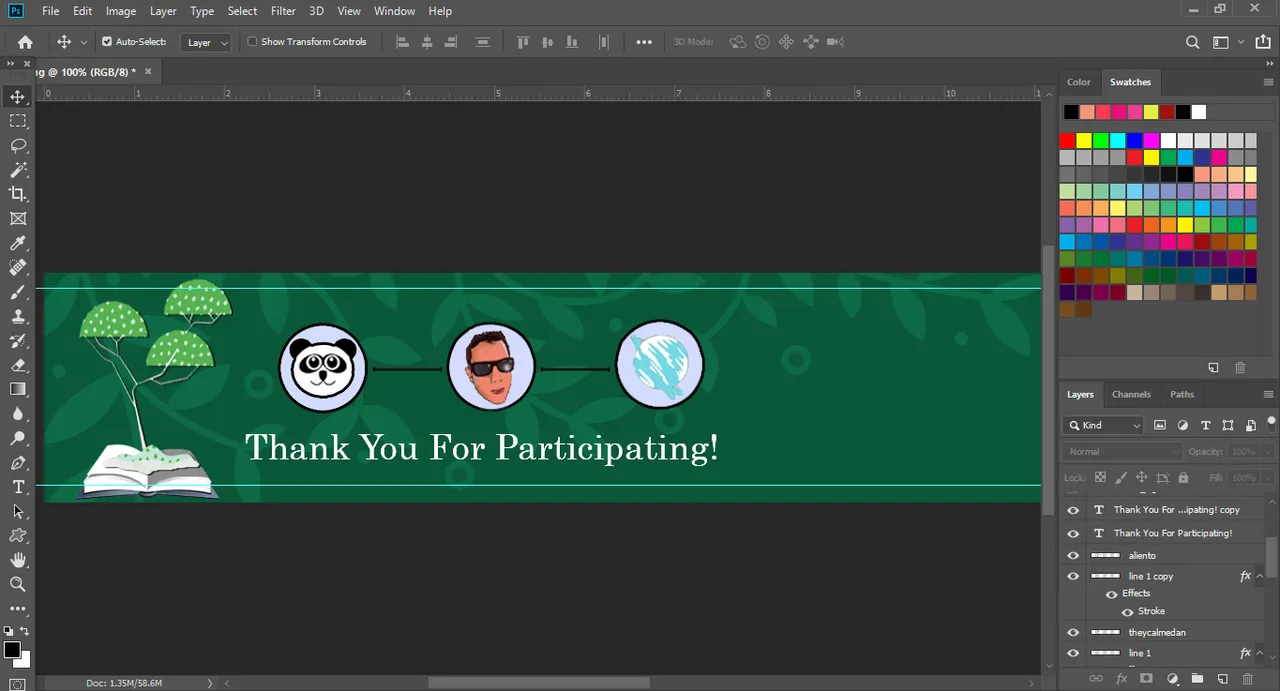Select the Dodge tool
The image size is (1280, 691).
[x=18, y=438]
